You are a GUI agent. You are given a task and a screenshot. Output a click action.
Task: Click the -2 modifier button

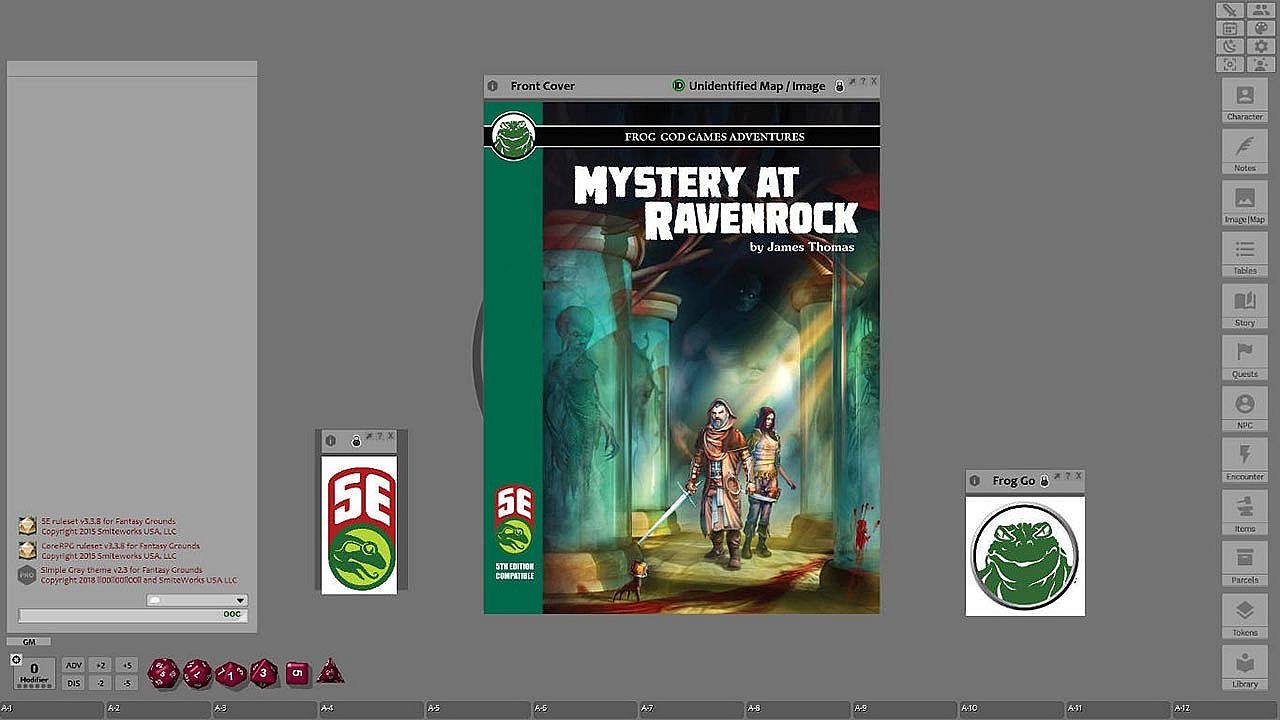[x=100, y=683]
